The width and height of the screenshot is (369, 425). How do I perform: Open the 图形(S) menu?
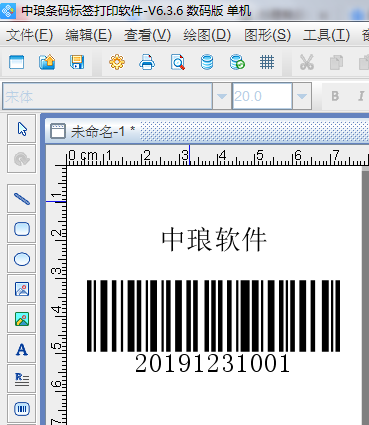[x=267, y=35]
